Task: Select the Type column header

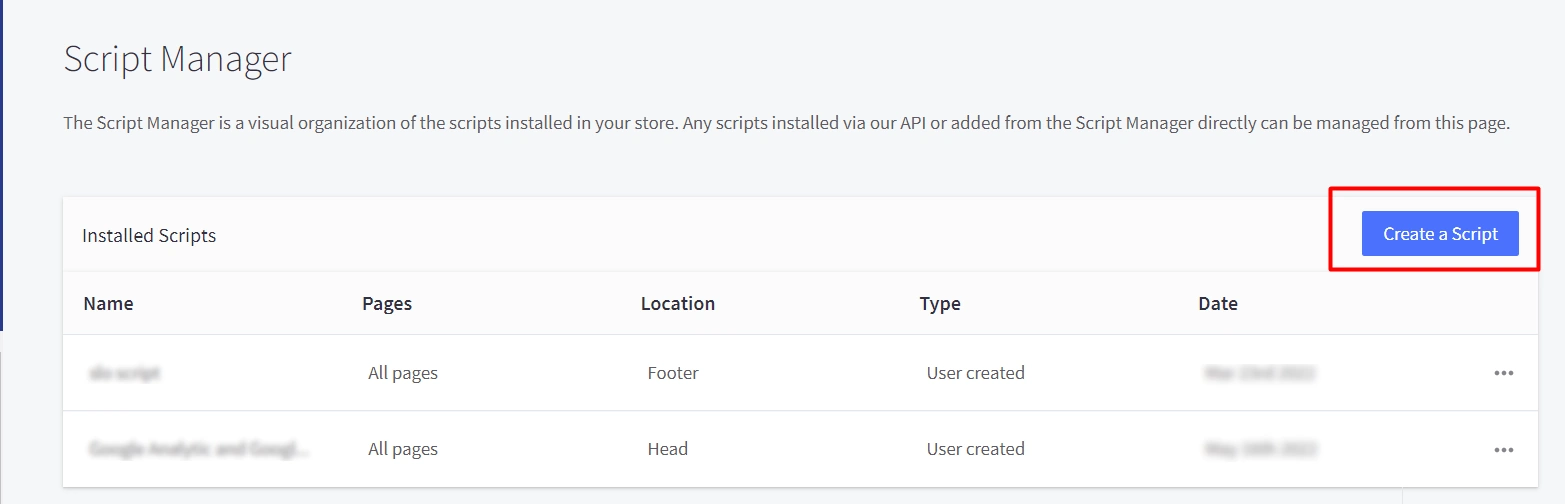Action: (x=940, y=303)
